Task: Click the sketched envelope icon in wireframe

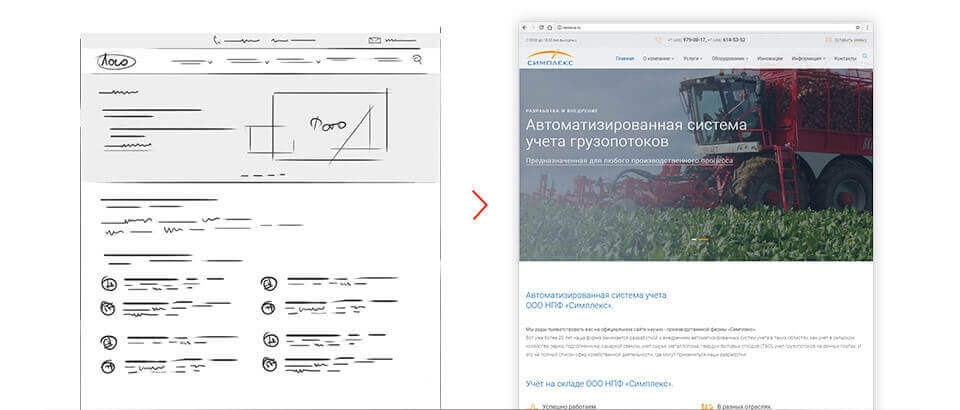Action: 375,40
